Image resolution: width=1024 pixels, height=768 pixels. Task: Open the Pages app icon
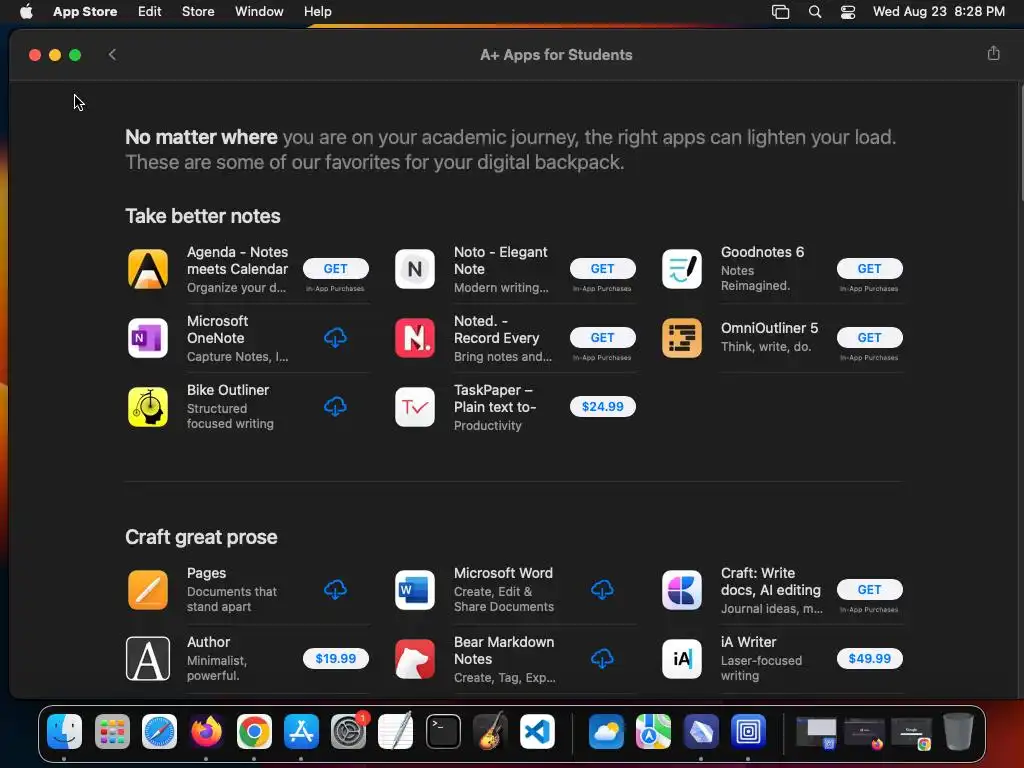[148, 590]
